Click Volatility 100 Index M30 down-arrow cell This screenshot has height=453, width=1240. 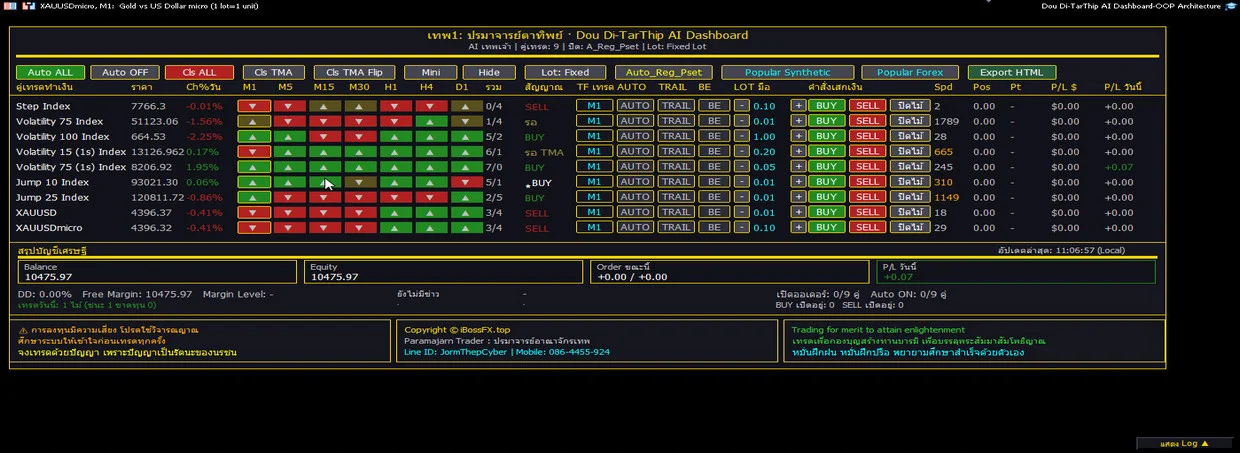point(360,136)
